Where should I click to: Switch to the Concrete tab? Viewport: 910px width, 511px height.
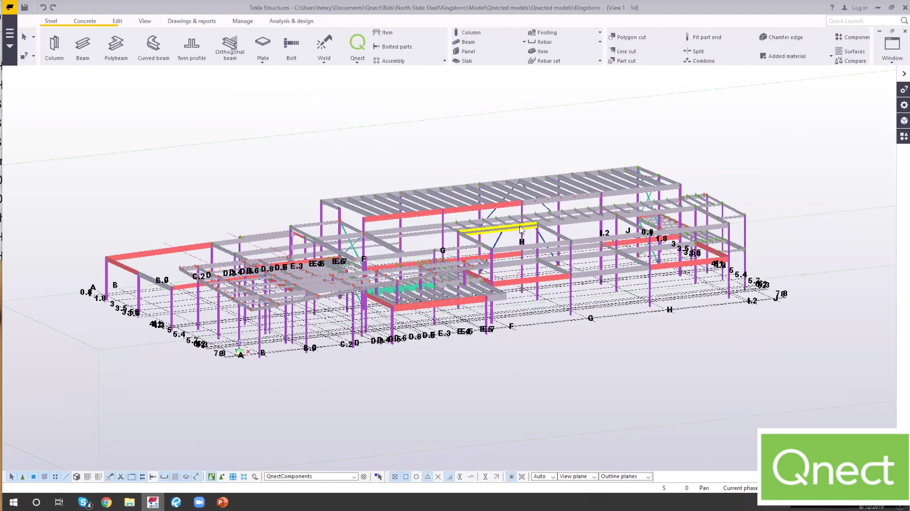click(85, 21)
